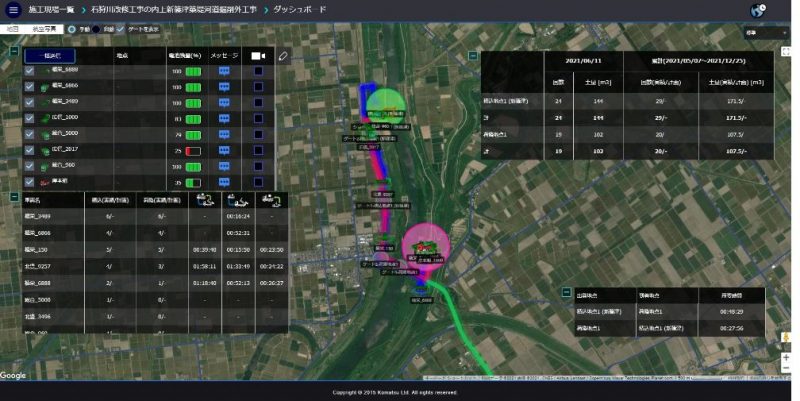
Task: Open message icon for the _6866 vehicle row
Action: (x=224, y=87)
